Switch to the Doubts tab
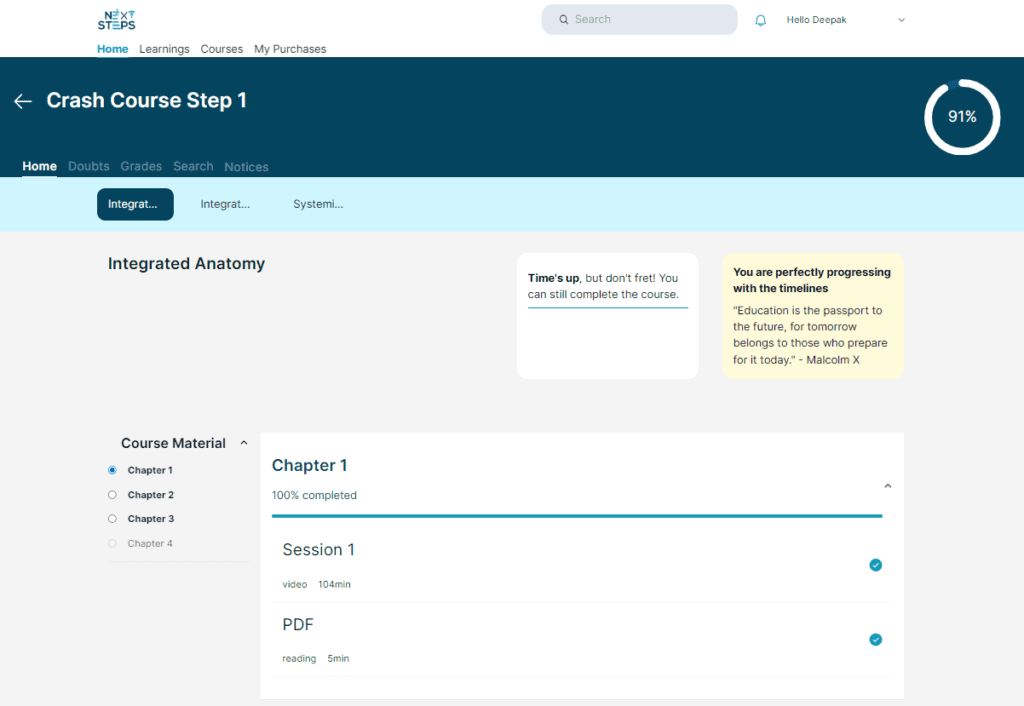Image resolution: width=1024 pixels, height=706 pixels. click(x=88, y=166)
